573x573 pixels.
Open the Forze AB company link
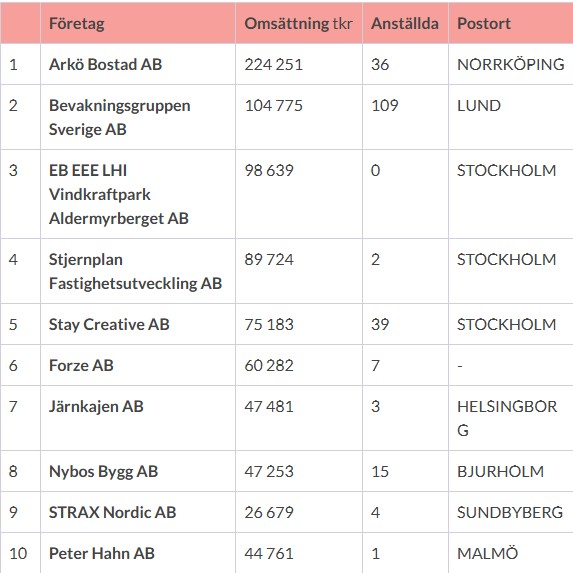(81, 365)
